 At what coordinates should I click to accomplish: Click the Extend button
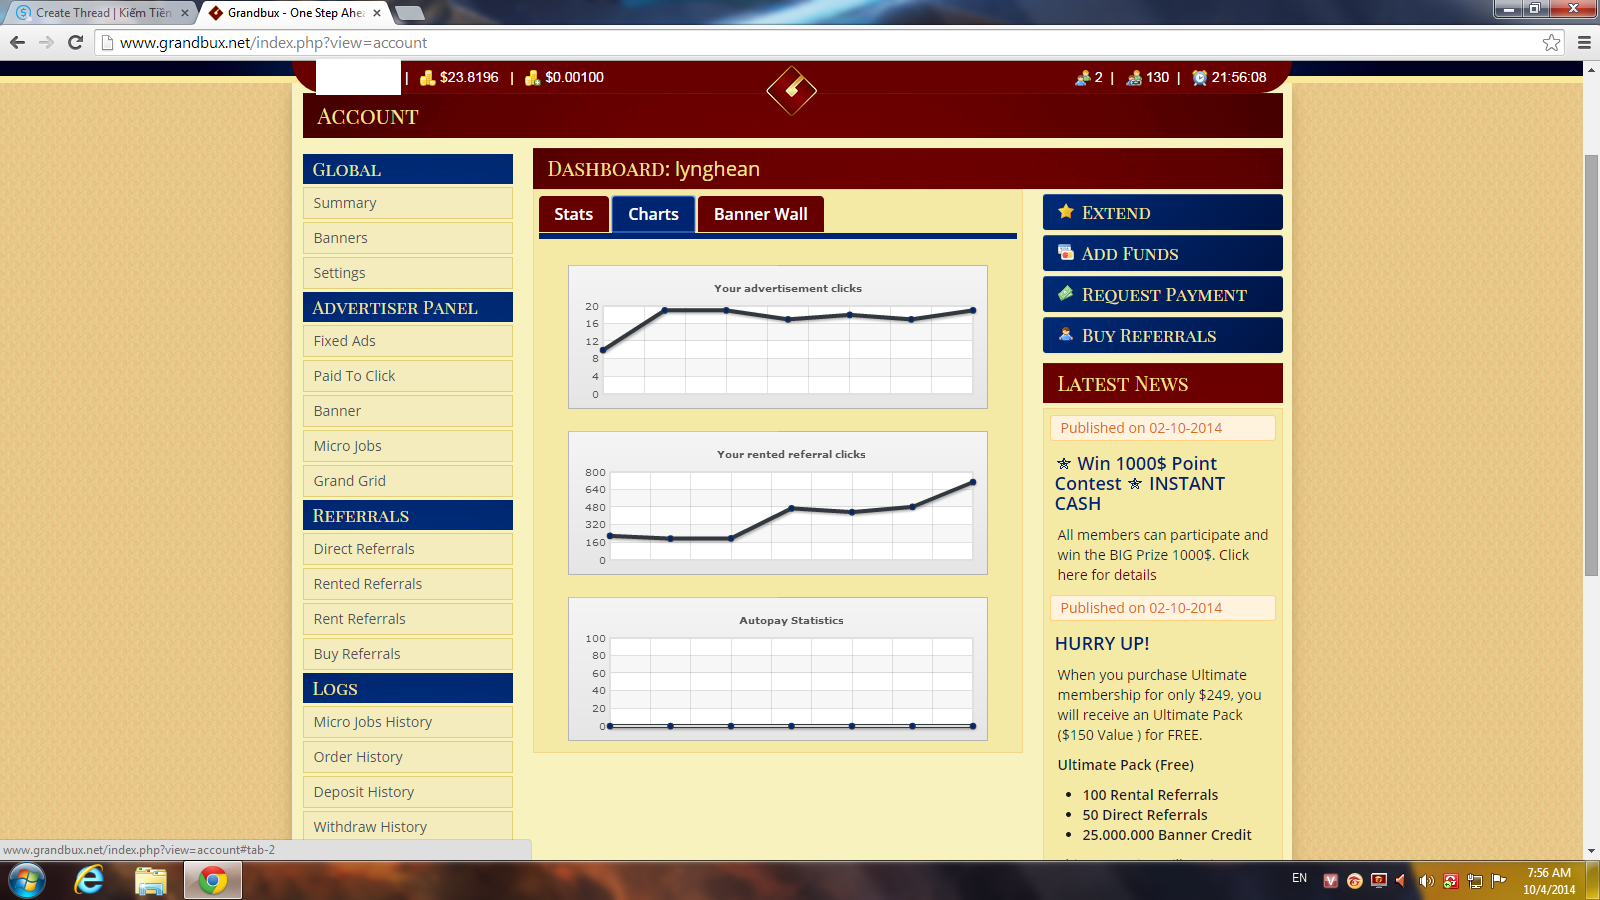1163,212
